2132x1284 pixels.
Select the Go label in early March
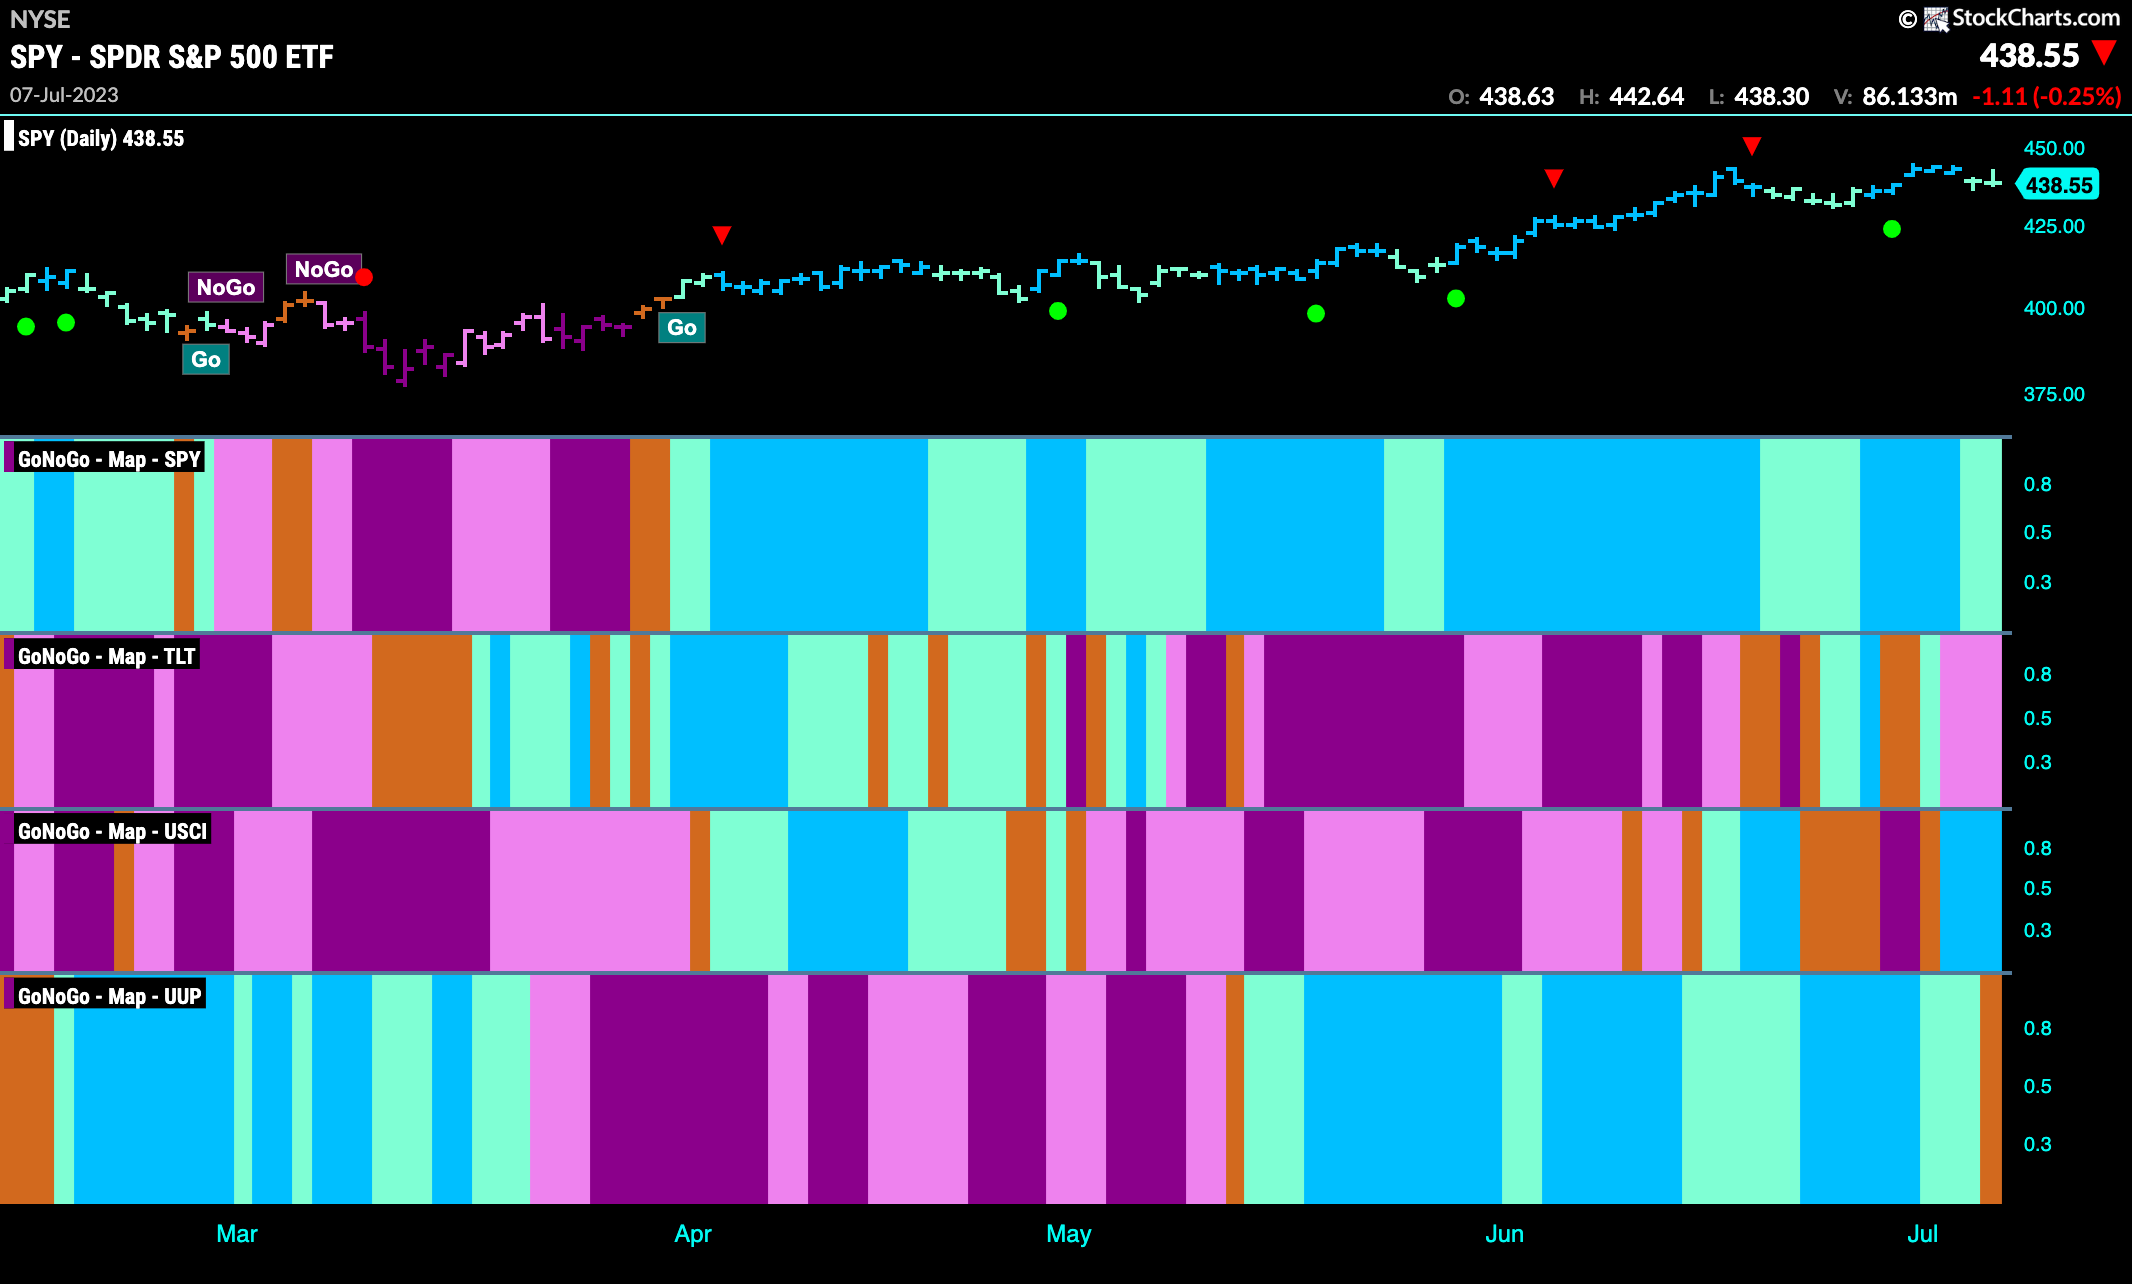(206, 359)
